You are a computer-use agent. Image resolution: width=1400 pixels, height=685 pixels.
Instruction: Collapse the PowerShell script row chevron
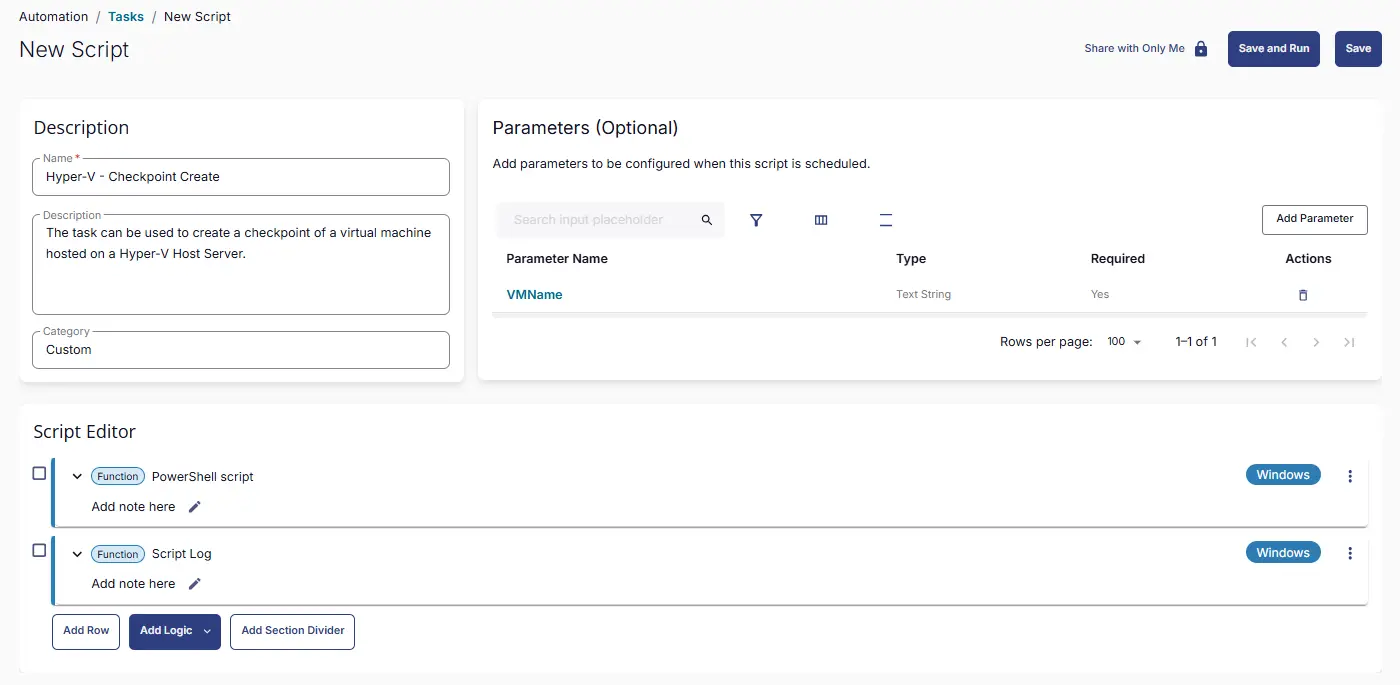pyautogui.click(x=77, y=477)
